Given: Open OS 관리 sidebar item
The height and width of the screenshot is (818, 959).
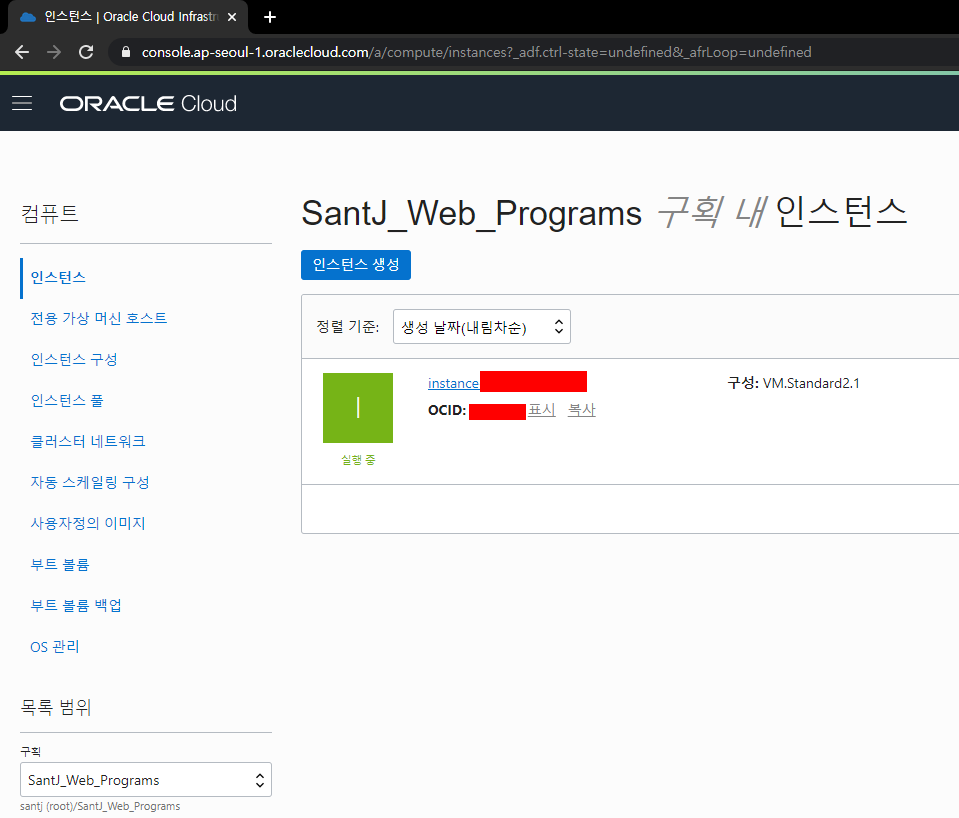Looking at the screenshot, I should click(54, 646).
